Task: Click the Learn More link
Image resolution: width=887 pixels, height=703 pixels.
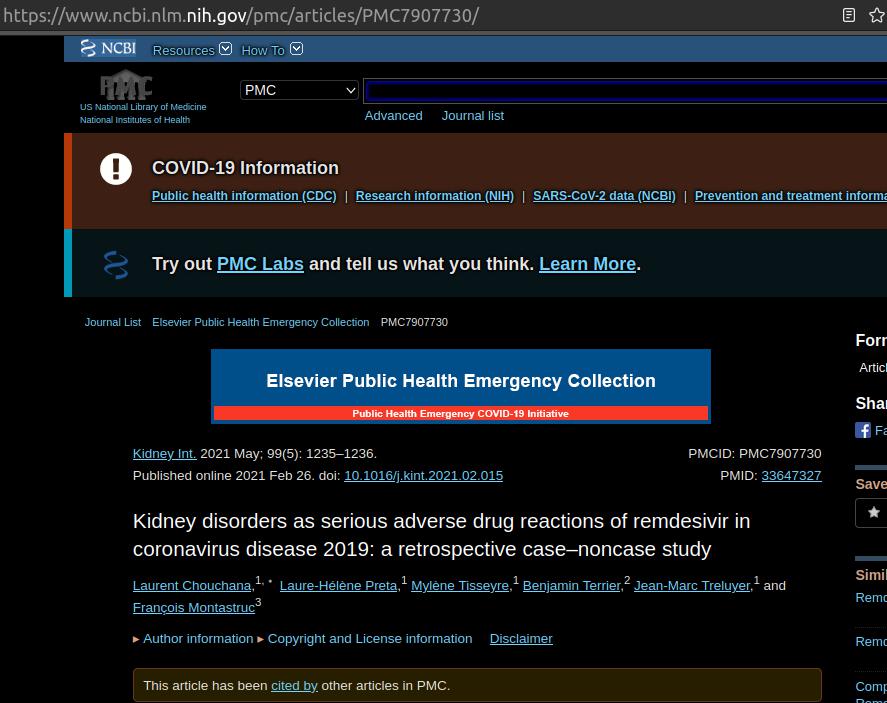Action: 587,264
